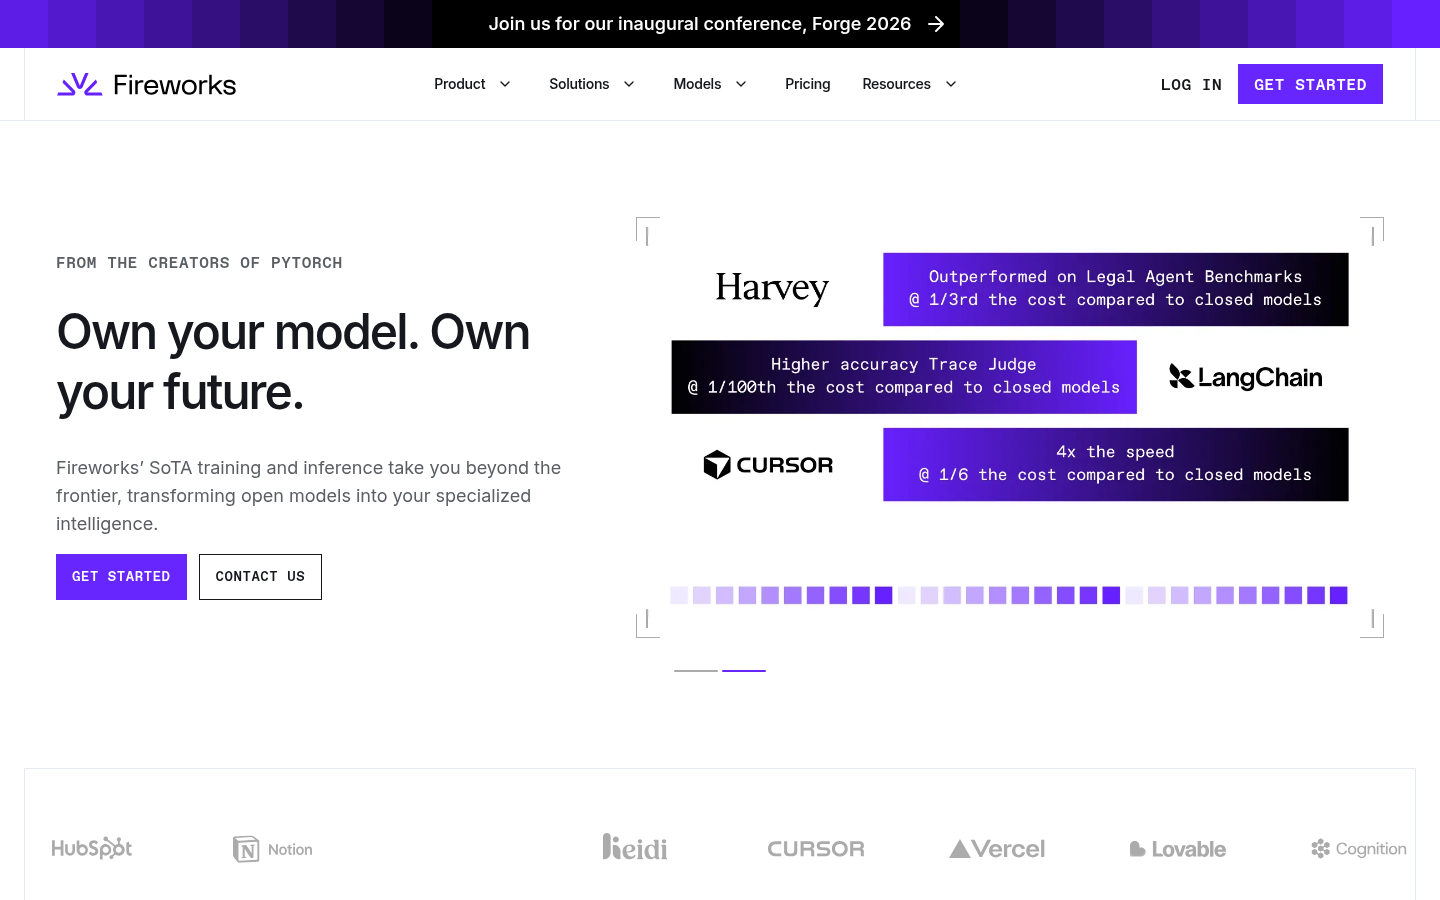Click the CONTACT US button
The image size is (1440, 900).
tap(260, 577)
